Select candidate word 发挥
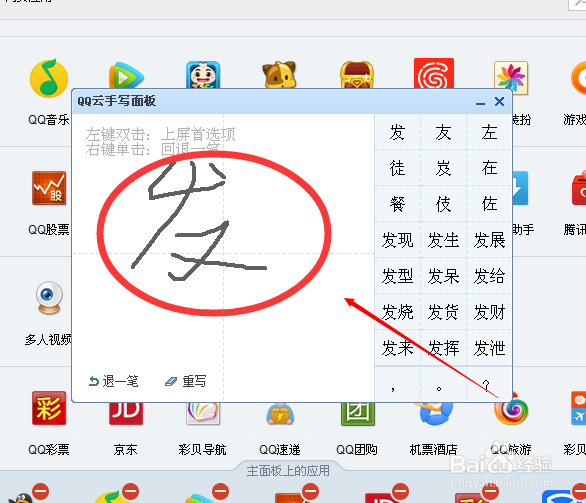The image size is (586, 503). coord(443,348)
